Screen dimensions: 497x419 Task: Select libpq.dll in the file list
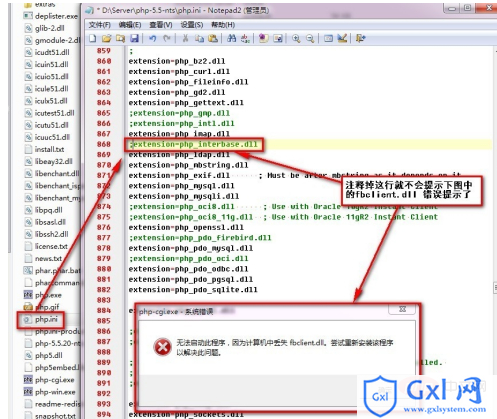49,210
